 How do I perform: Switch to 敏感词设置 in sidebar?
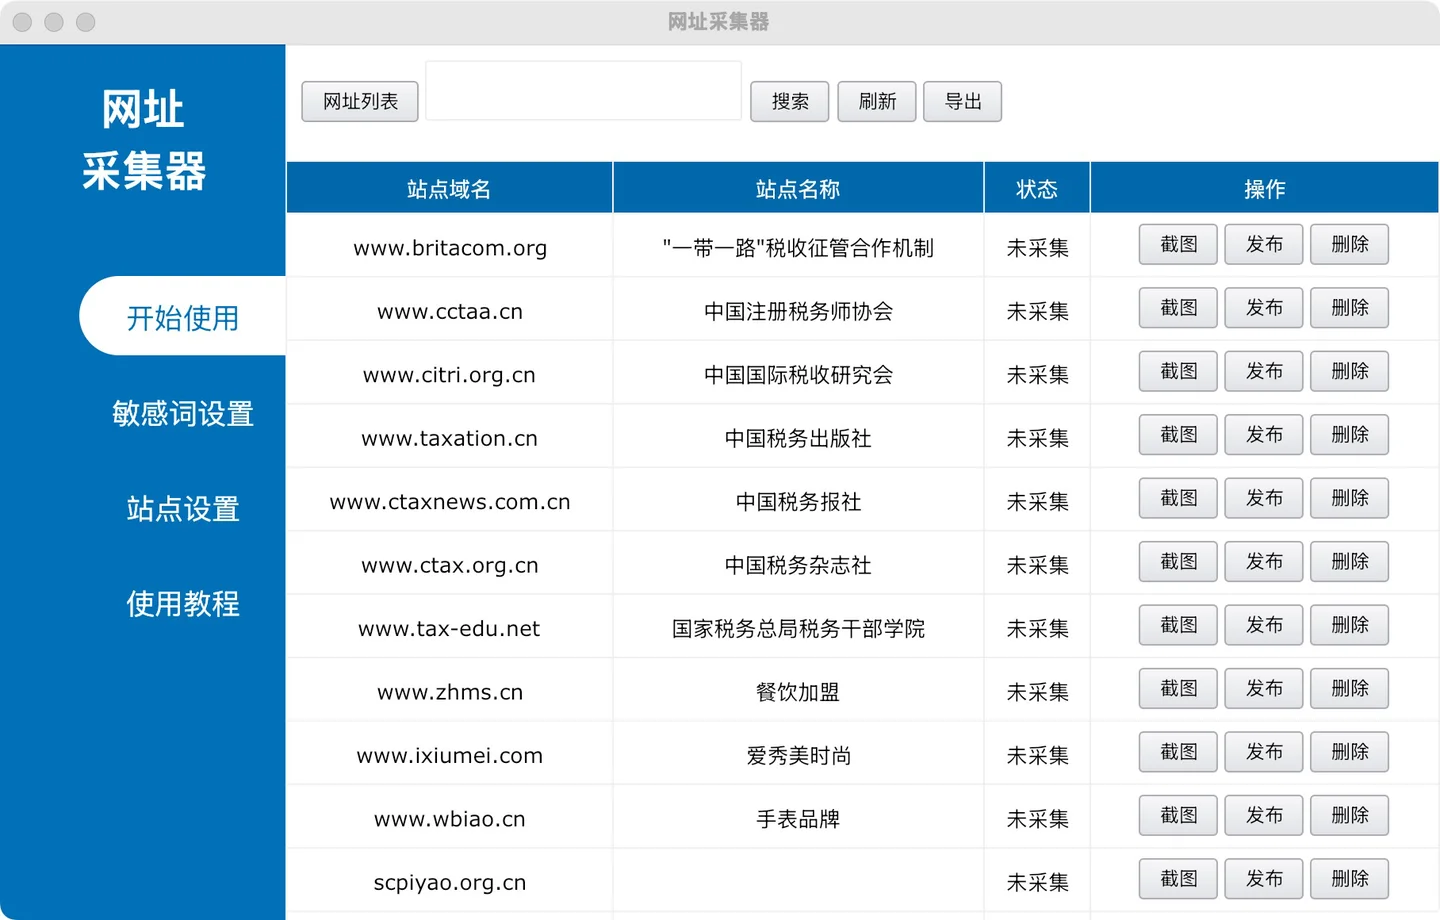(x=183, y=413)
